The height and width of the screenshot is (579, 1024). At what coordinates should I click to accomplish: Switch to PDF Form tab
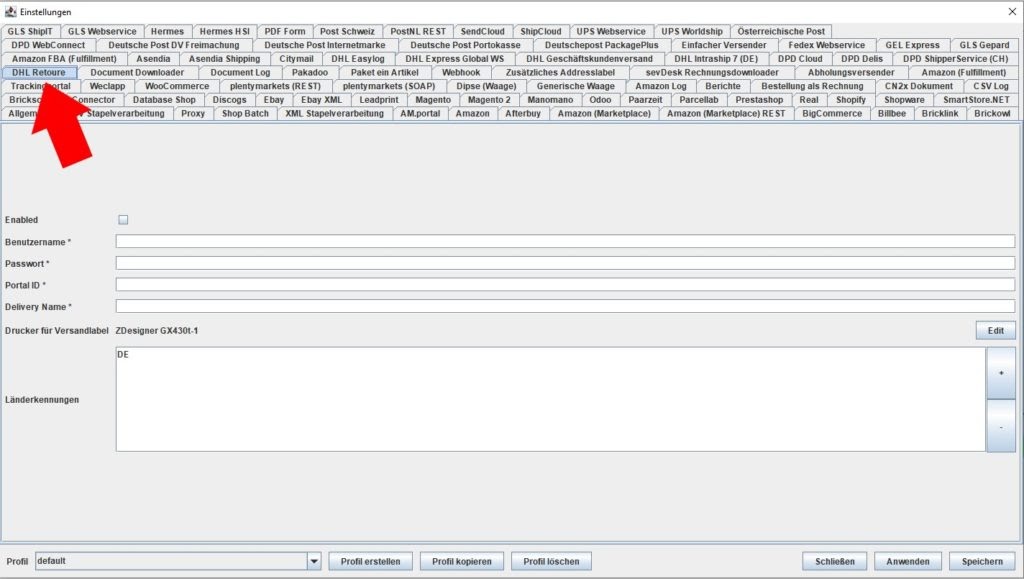click(x=285, y=31)
